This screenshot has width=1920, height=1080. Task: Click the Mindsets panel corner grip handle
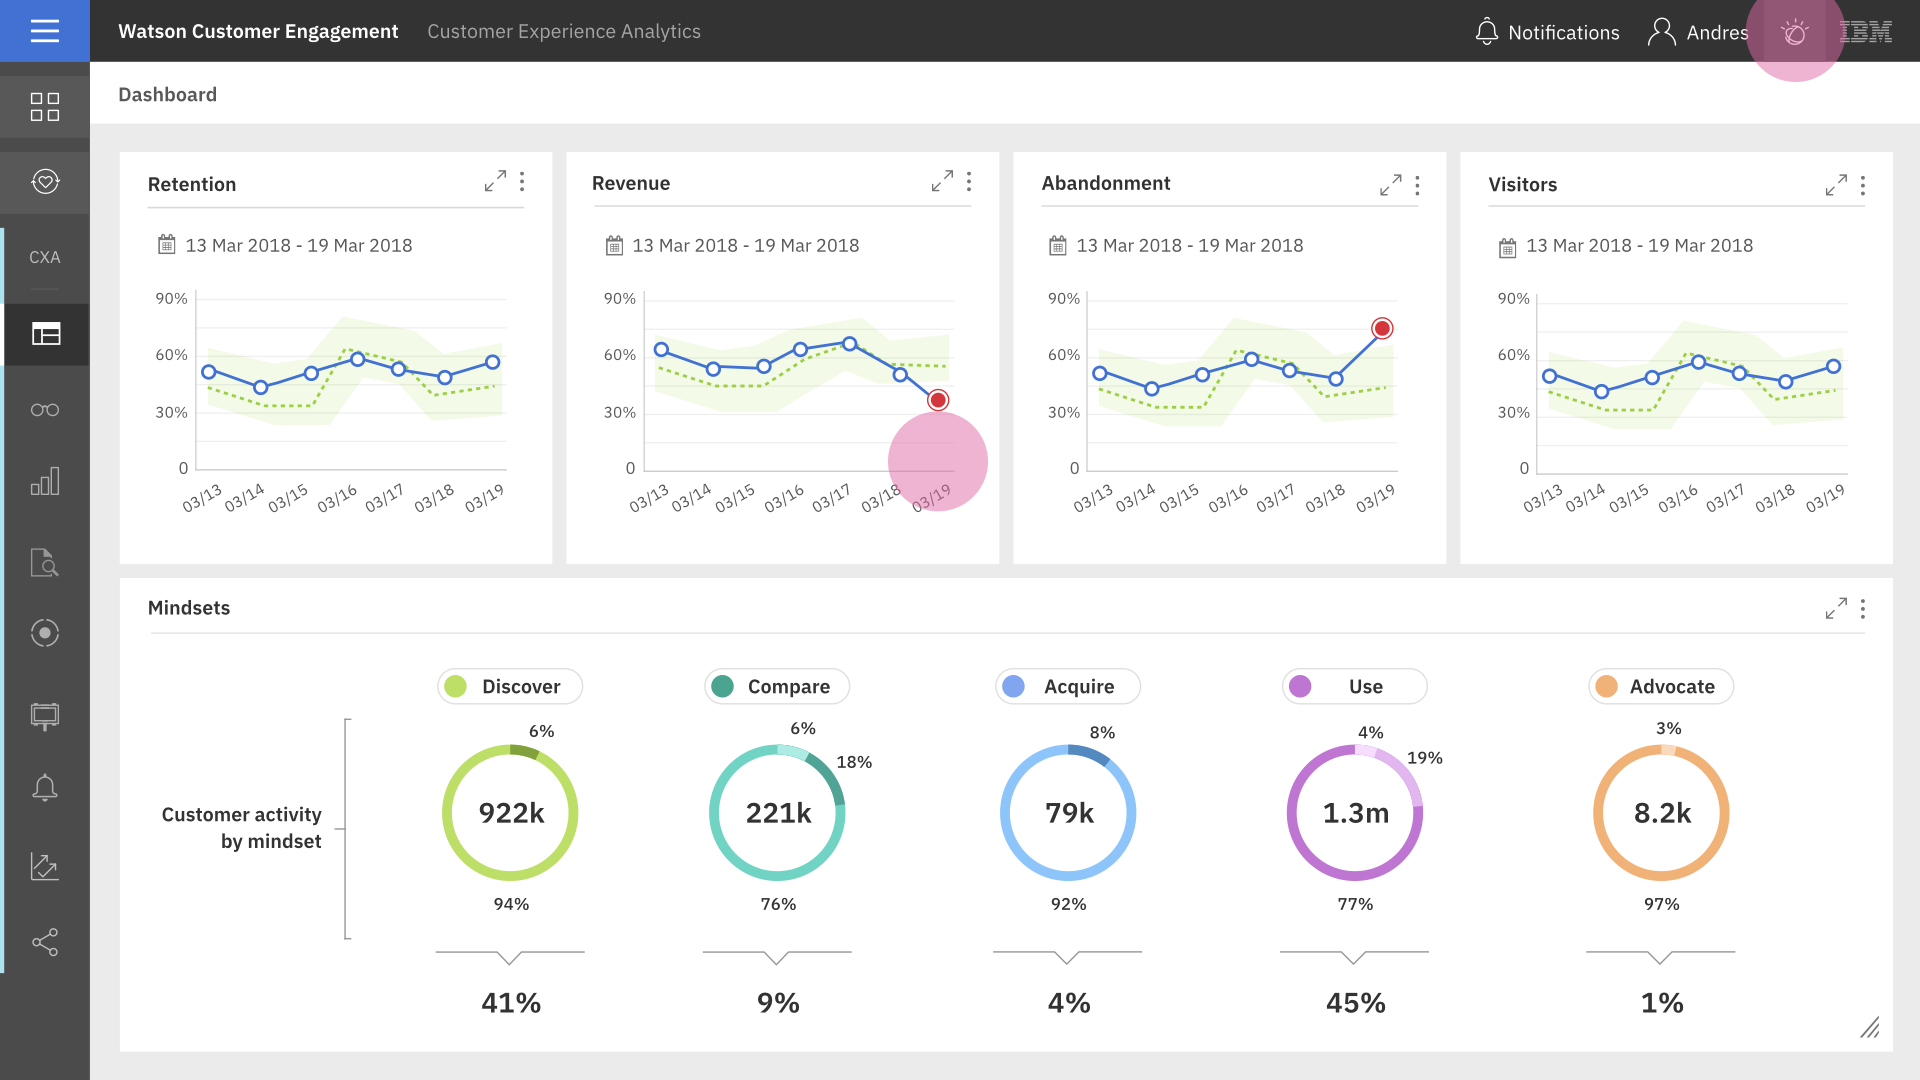[1870, 1027]
